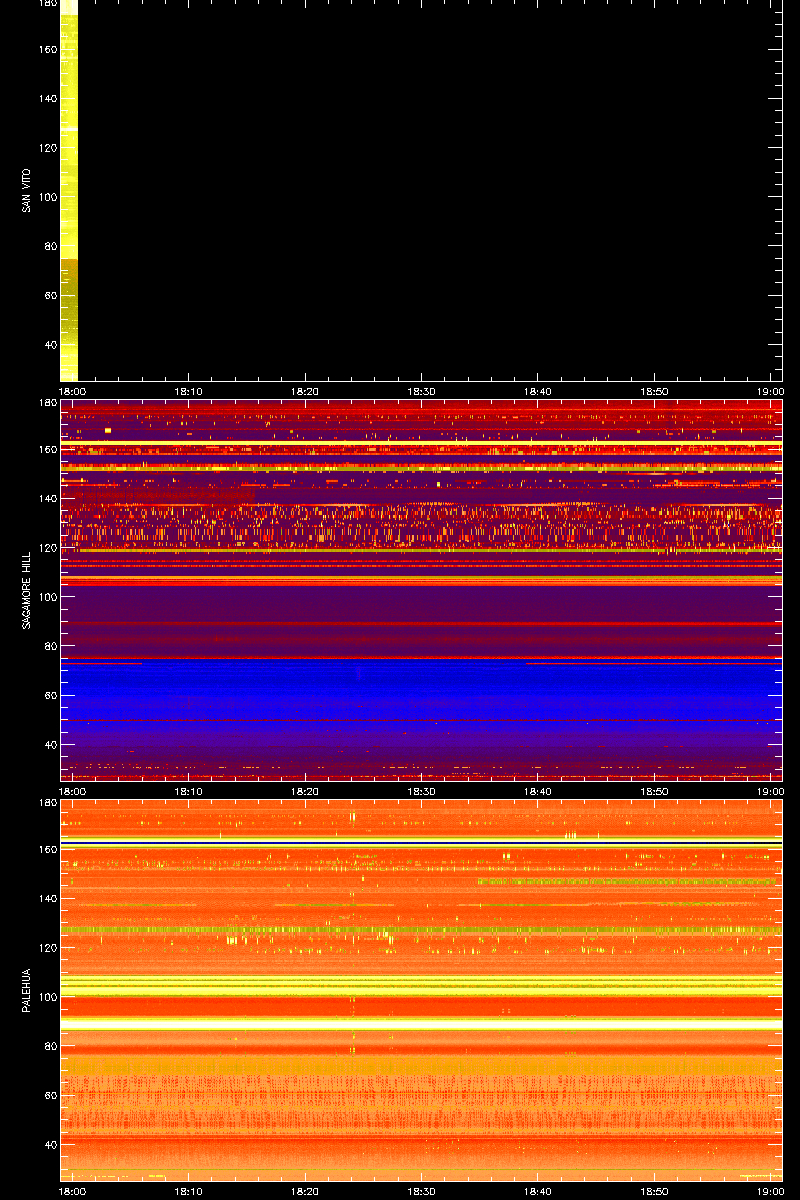Screen dimensions: 800x1200
Task: Click the 60 frequency label on San Vito axis
Action: [x=50, y=295]
